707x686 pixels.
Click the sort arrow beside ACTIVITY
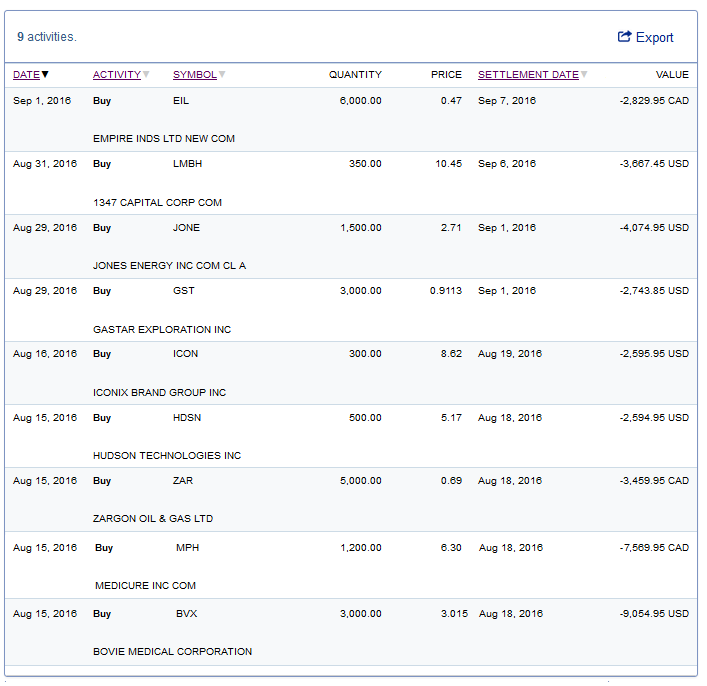click(146, 75)
